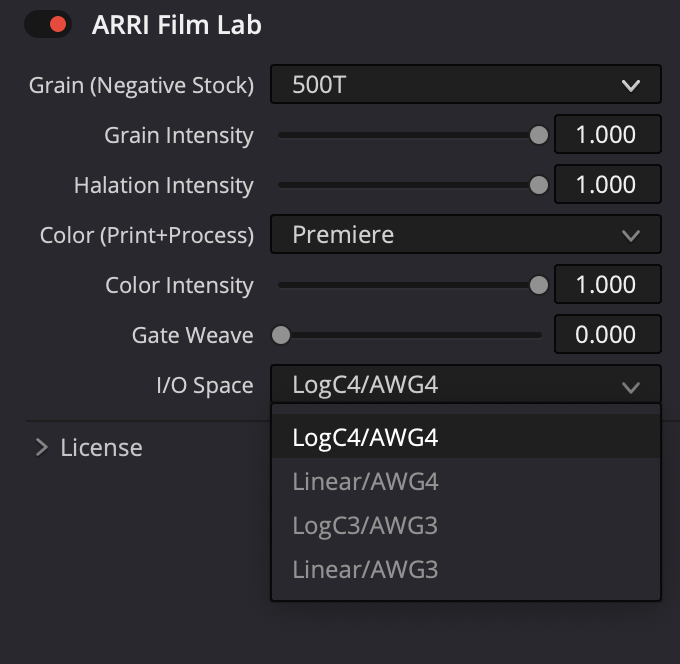The image size is (680, 664).
Task: Click the Gate Weave value field
Action: click(x=607, y=335)
